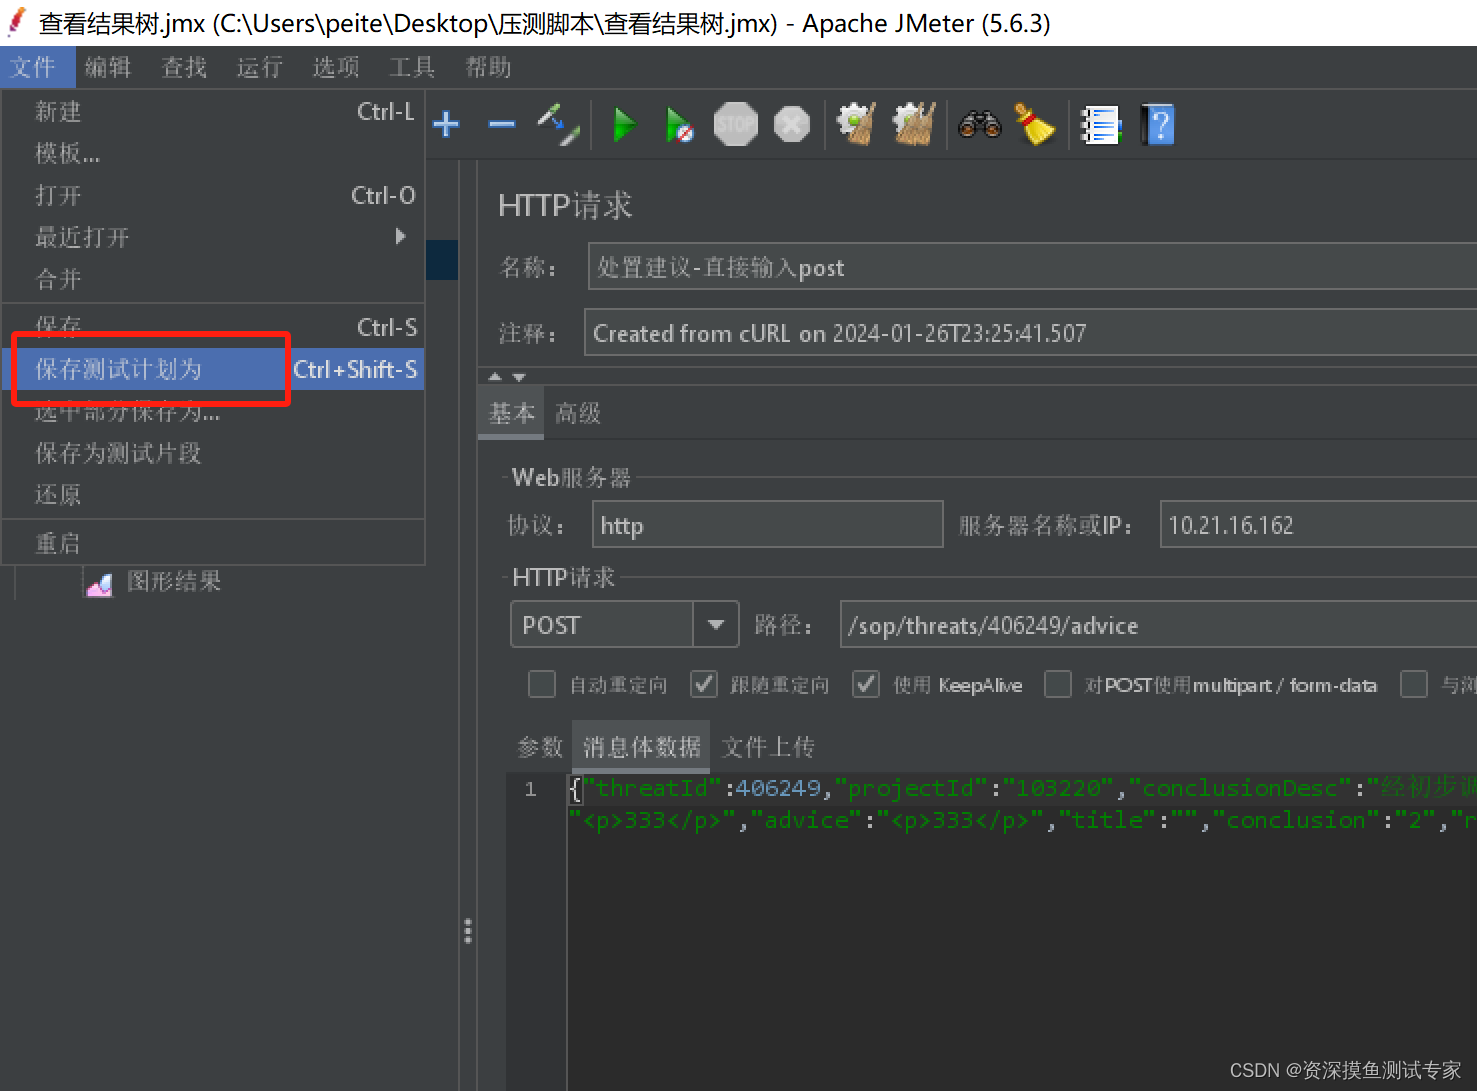Viewport: 1477px width, 1091px height.
Task: Open the 选项 menu
Action: click(x=336, y=67)
